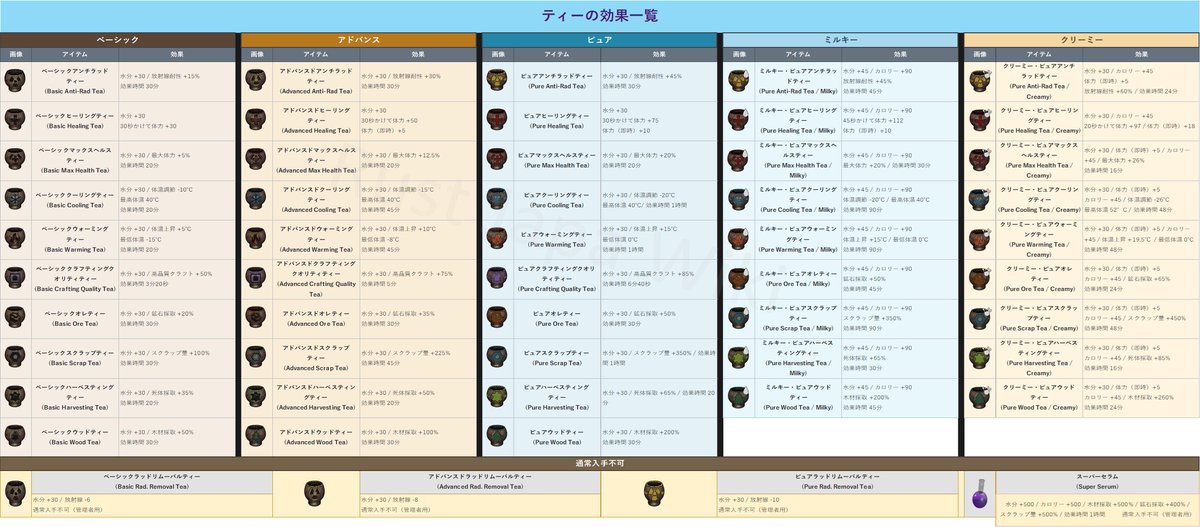
Task: Select the (Basic Warming Tea) name cell
Action: pyautogui.click(x=75, y=238)
